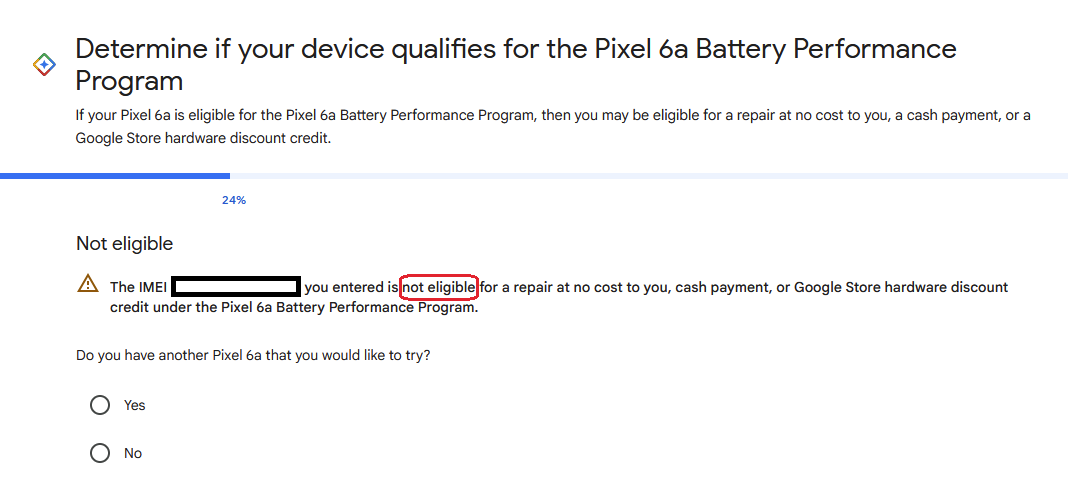
Task: Click the 'If your Pixel 6a is eligible' sentence
Action: click(x=552, y=116)
